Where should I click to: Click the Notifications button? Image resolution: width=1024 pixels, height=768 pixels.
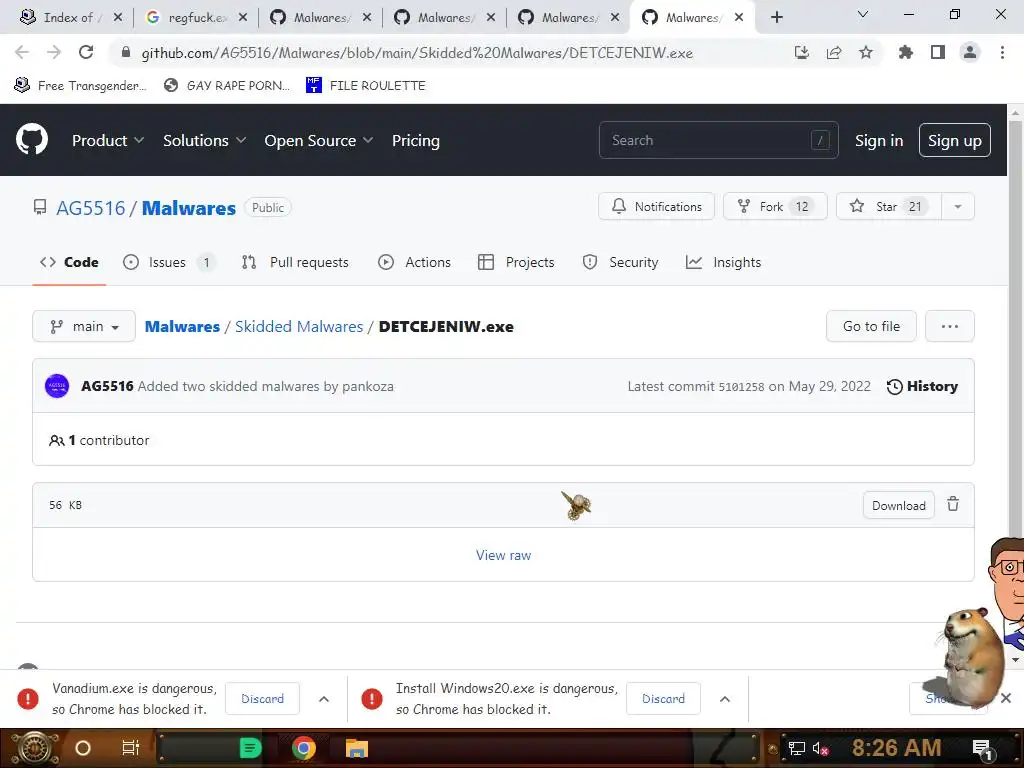656,206
